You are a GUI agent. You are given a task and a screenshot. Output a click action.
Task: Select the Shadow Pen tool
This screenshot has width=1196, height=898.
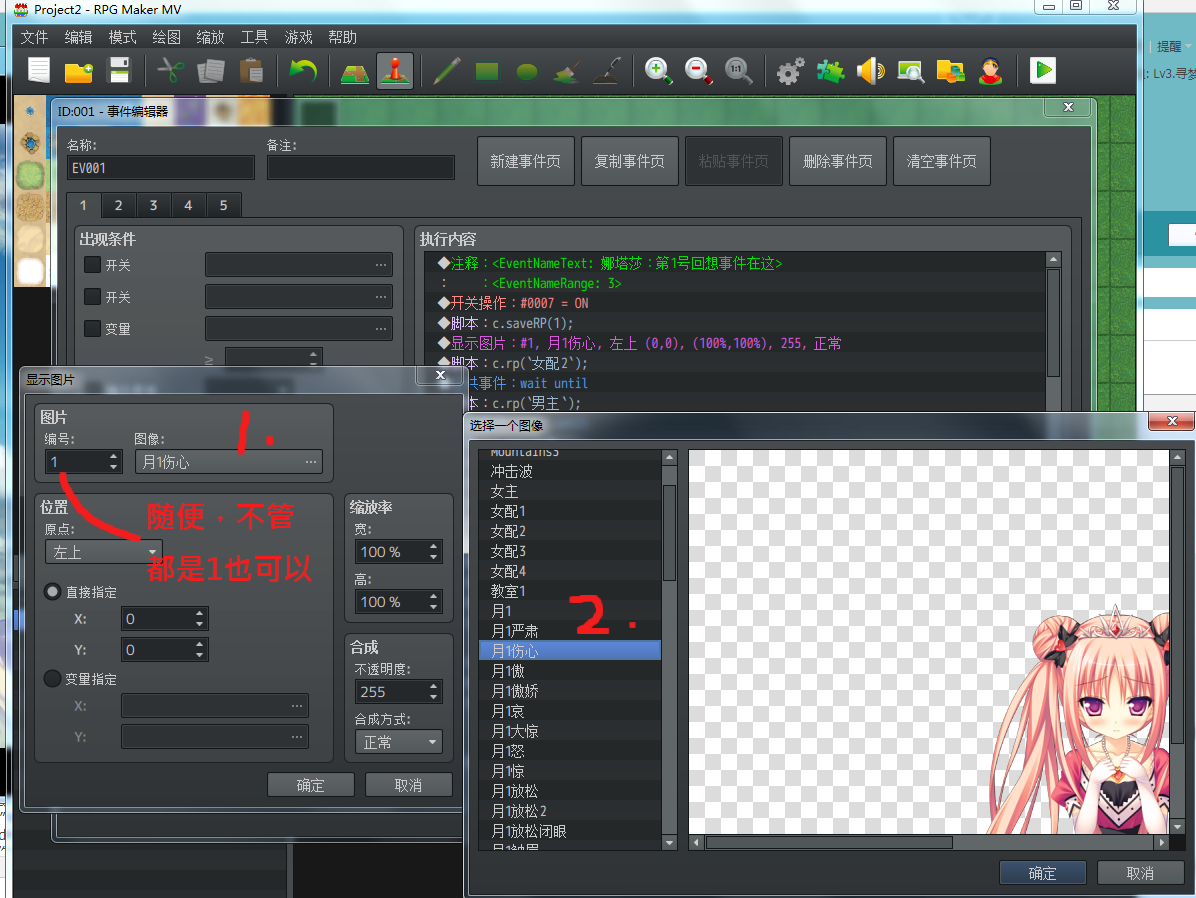[608, 71]
